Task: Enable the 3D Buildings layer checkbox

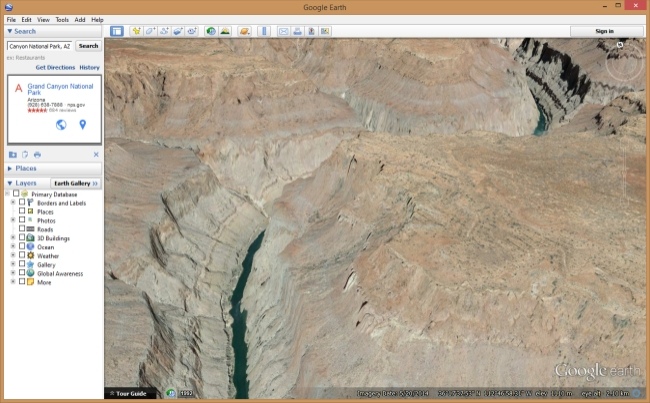Action: coord(22,238)
